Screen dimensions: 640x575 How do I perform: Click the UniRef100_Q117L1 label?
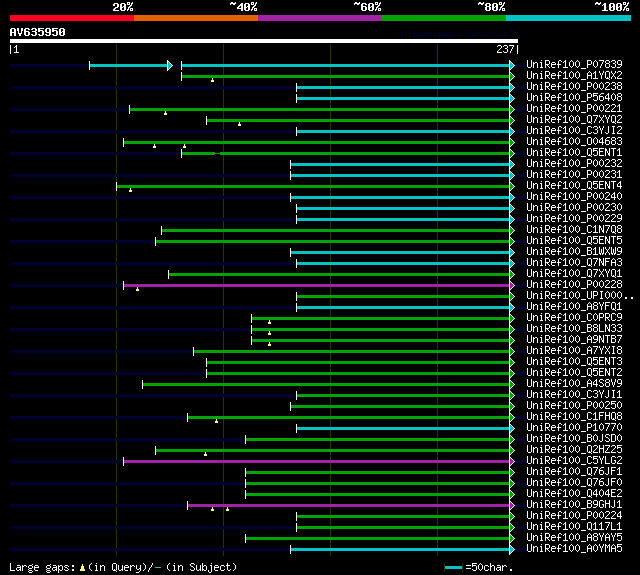point(574,527)
